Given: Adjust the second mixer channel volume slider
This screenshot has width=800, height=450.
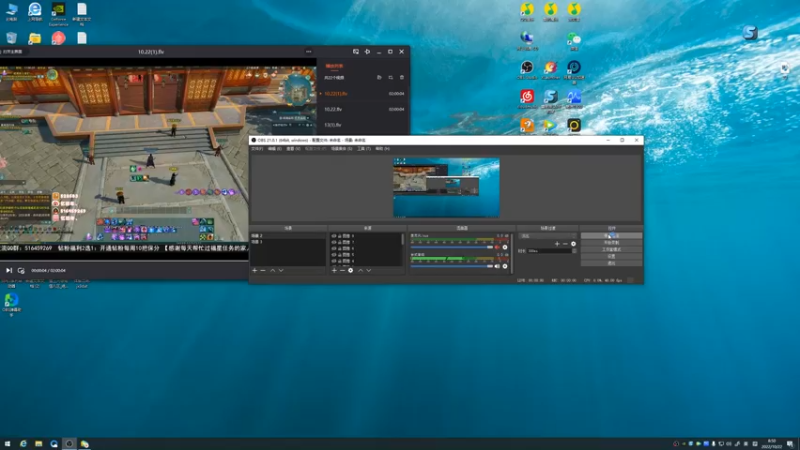Looking at the screenshot, I should coord(452,266).
